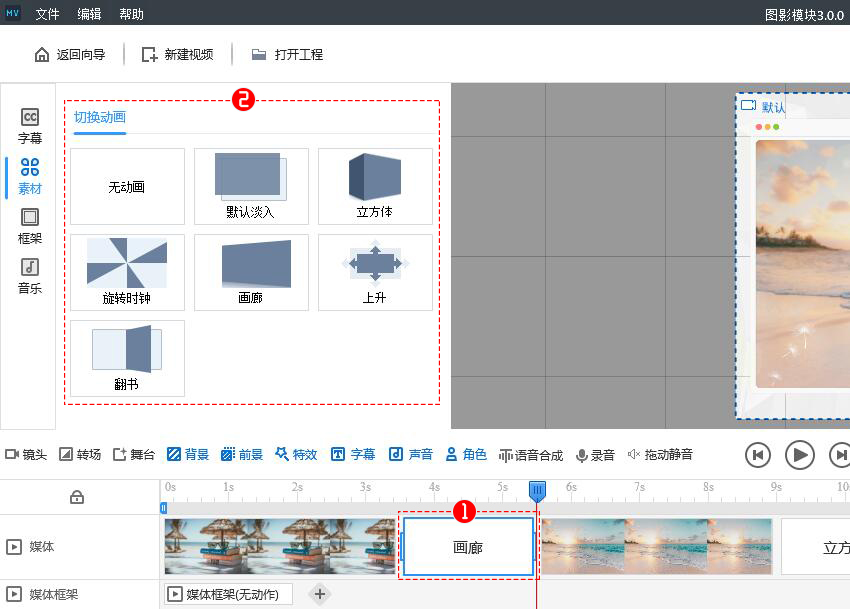
Task: Click the 语音合成 speech synthesis tool
Action: (x=531, y=455)
